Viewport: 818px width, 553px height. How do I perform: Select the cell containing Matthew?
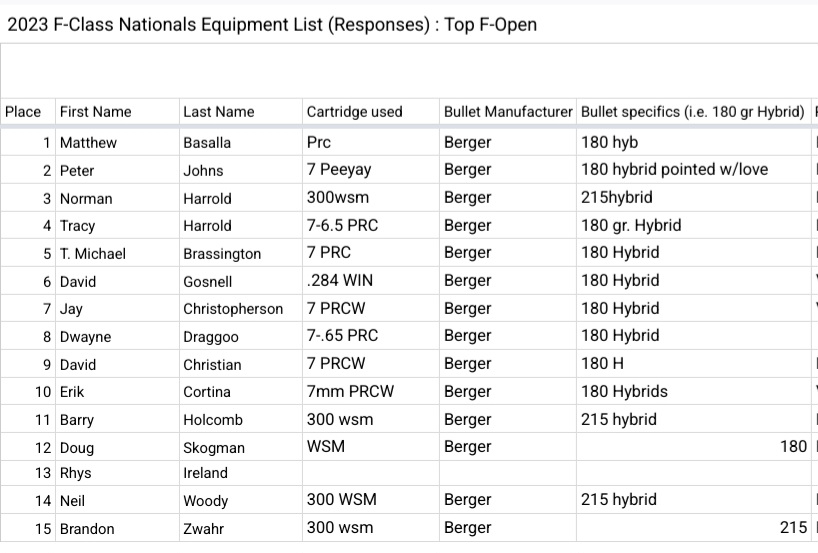click(88, 143)
